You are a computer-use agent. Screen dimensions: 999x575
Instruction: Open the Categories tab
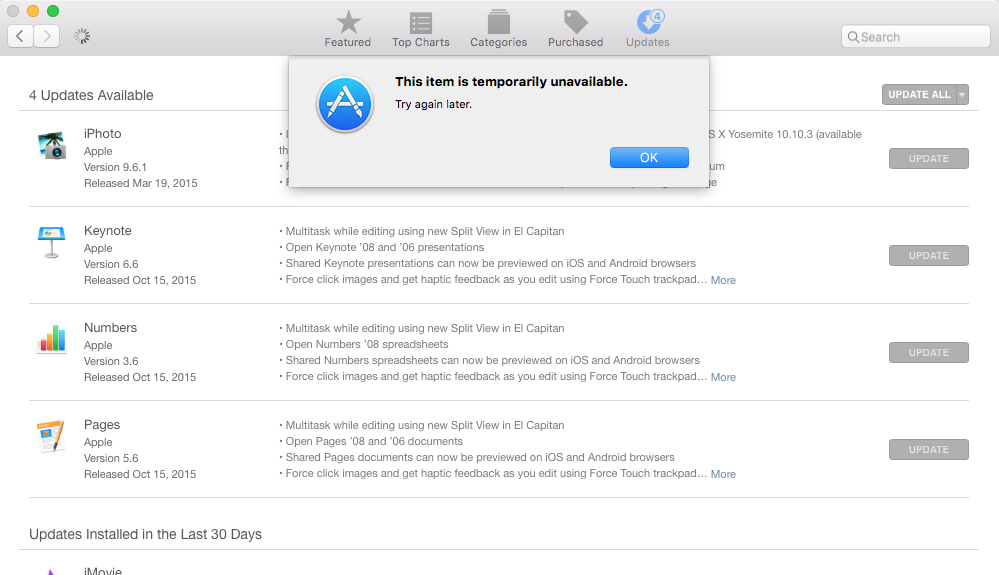click(498, 29)
